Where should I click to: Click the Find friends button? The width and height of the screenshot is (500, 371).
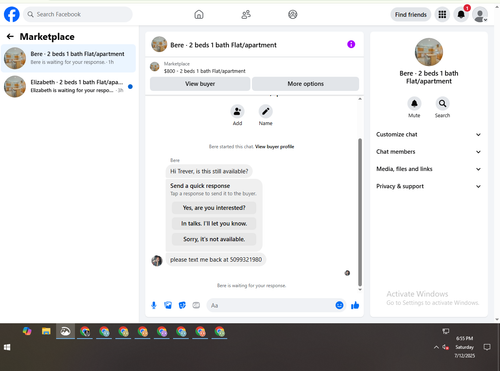[x=411, y=15]
